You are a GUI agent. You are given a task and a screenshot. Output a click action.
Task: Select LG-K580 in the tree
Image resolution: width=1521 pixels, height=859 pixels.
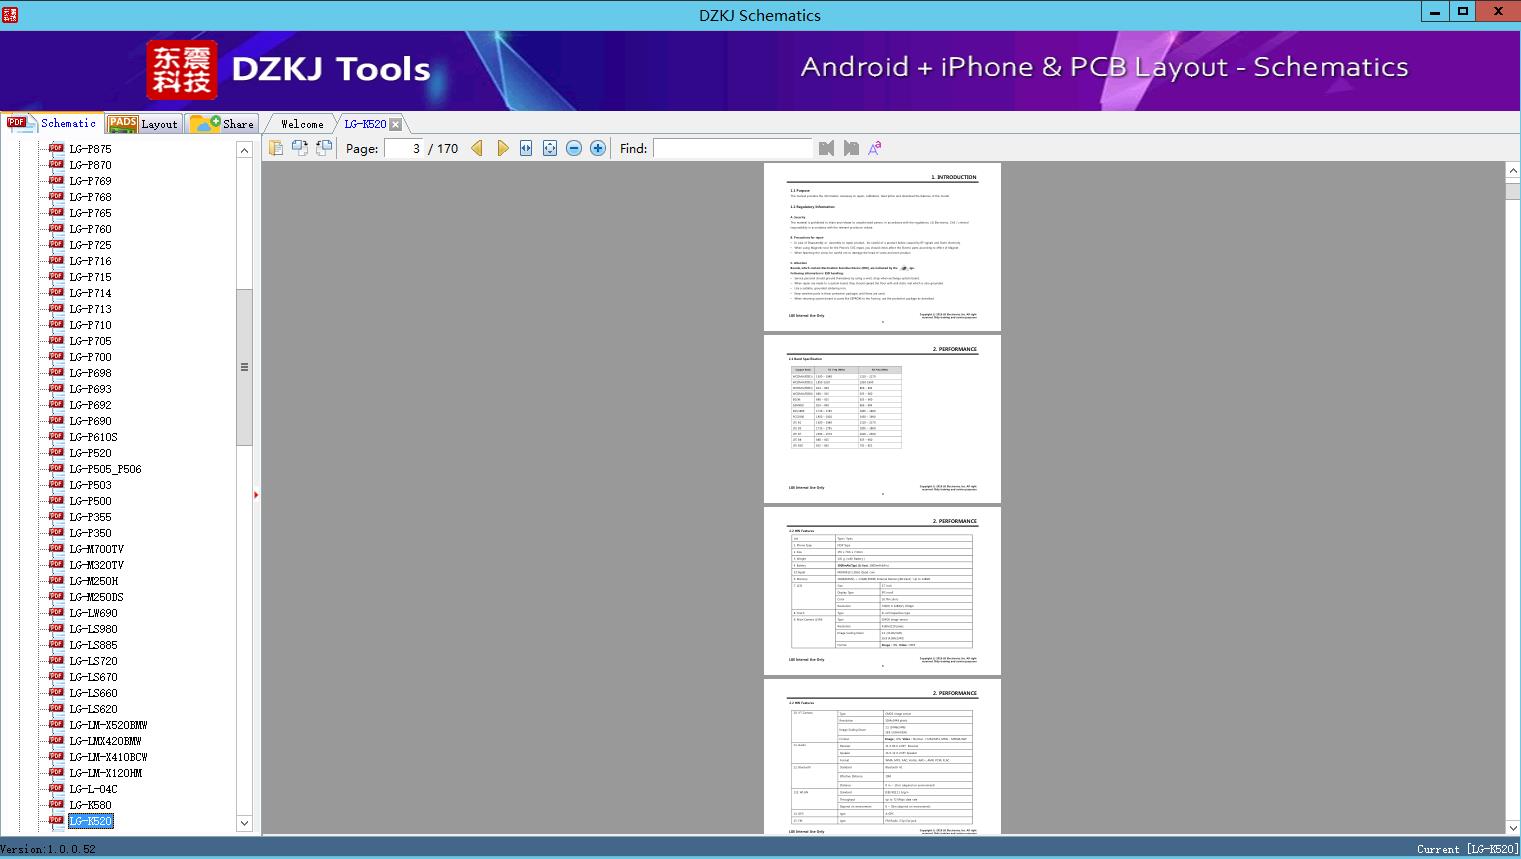click(x=90, y=805)
